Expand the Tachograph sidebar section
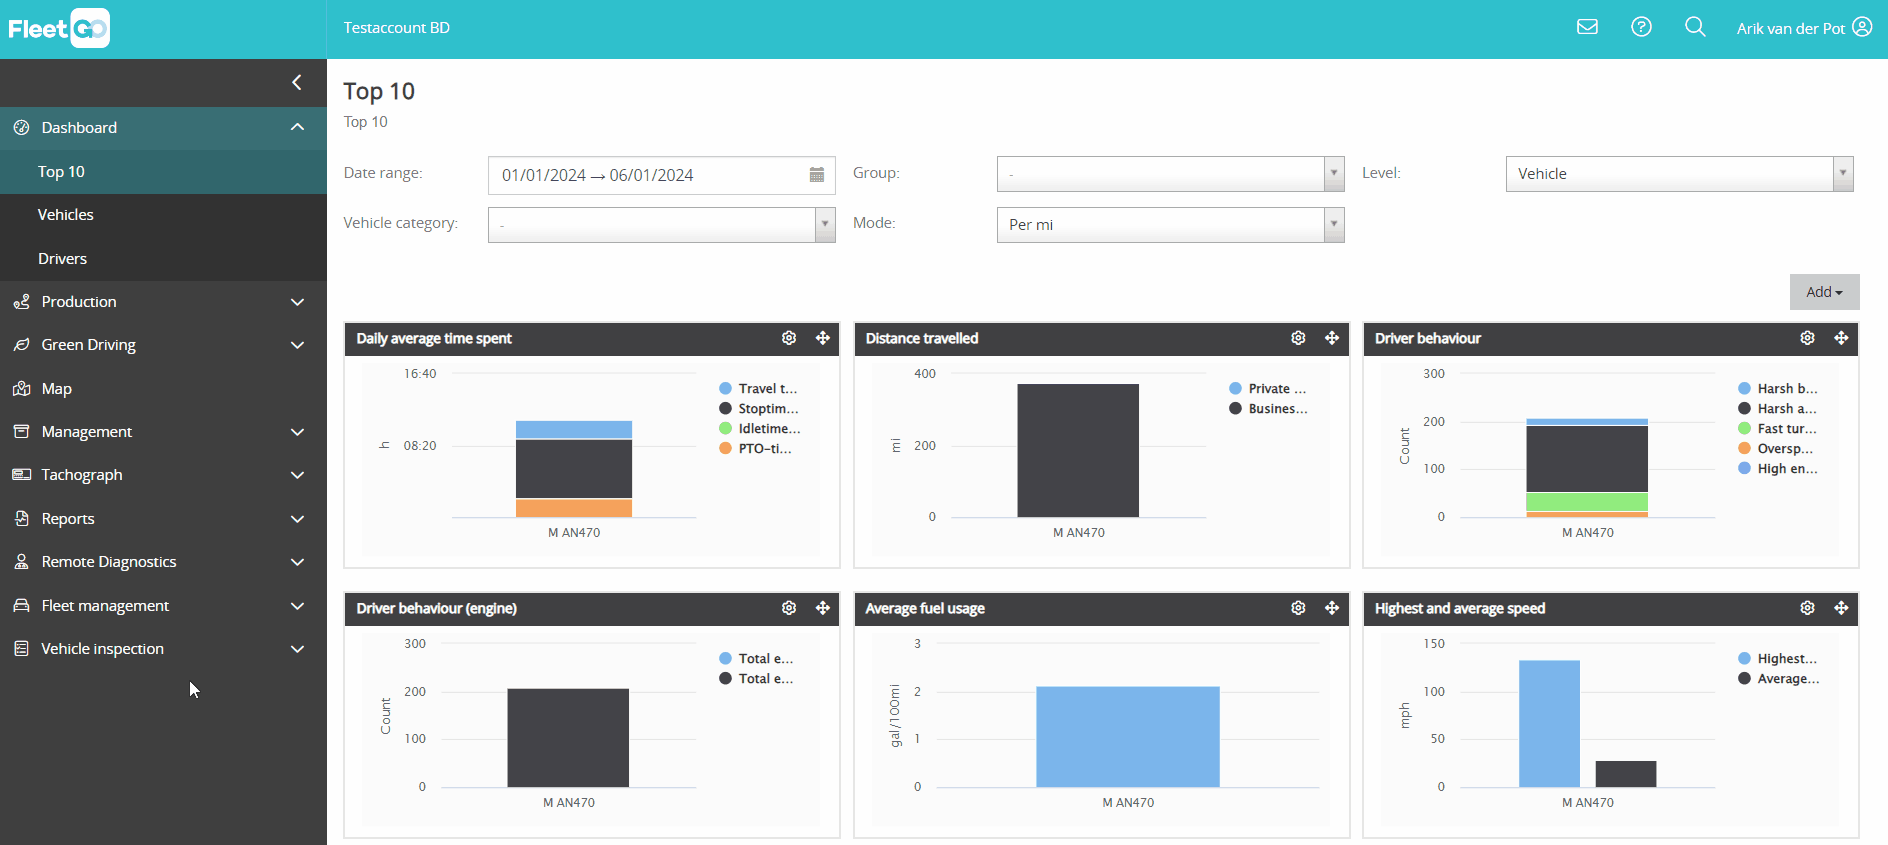This screenshot has height=845, width=1888. tap(163, 475)
